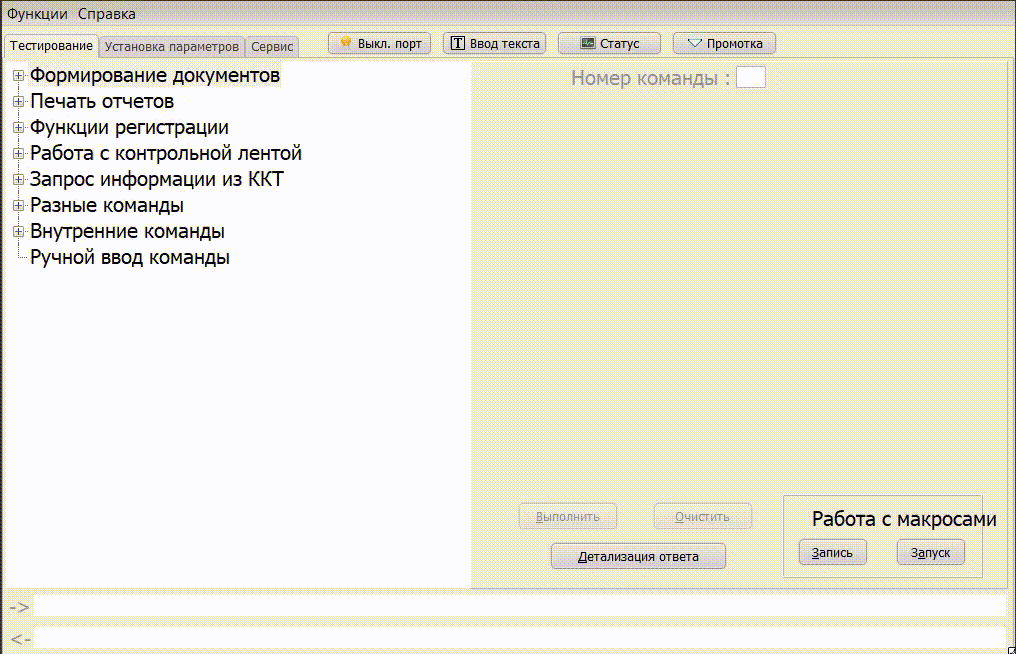Click the text icon on Ввод текста
Screen dimensions: 1016x654
[x=458, y=43]
